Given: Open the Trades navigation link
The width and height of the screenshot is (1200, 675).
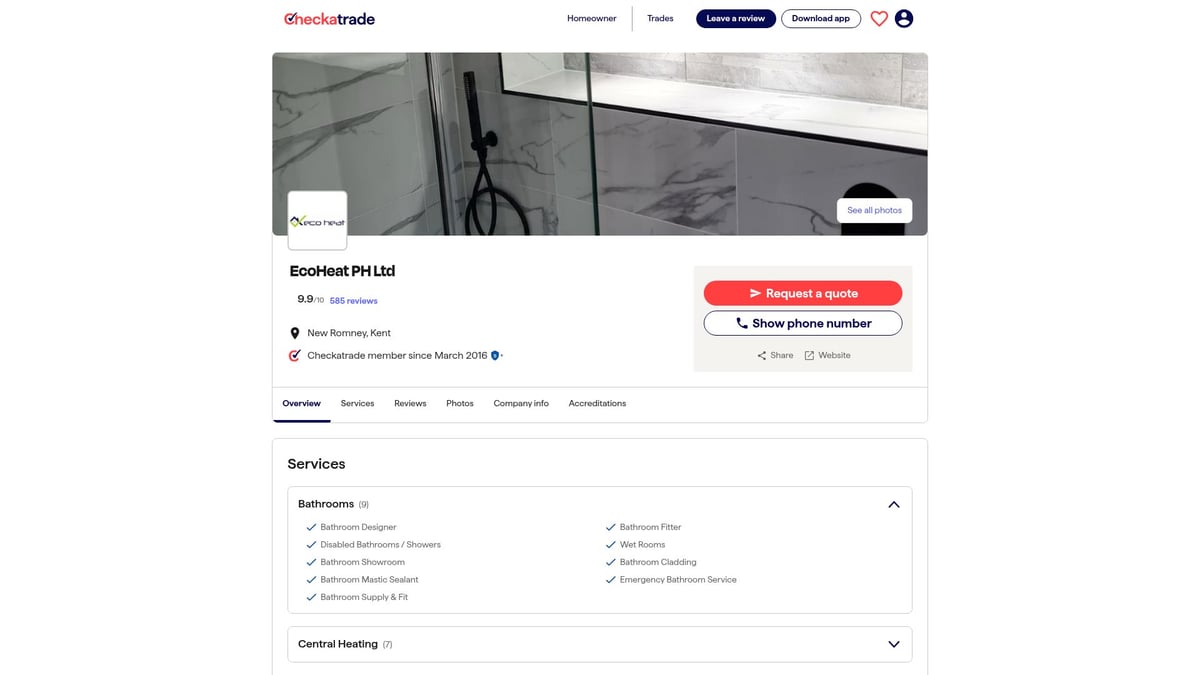Looking at the screenshot, I should (x=660, y=18).
